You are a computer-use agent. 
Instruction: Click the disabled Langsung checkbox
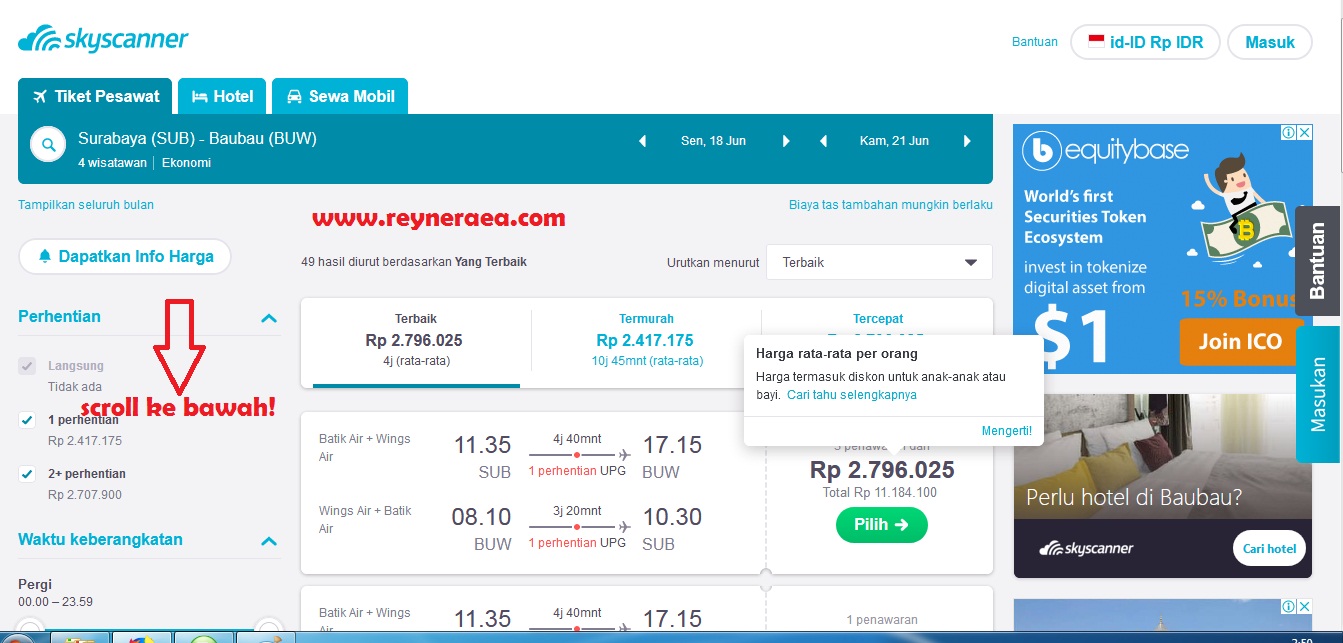click(x=27, y=366)
